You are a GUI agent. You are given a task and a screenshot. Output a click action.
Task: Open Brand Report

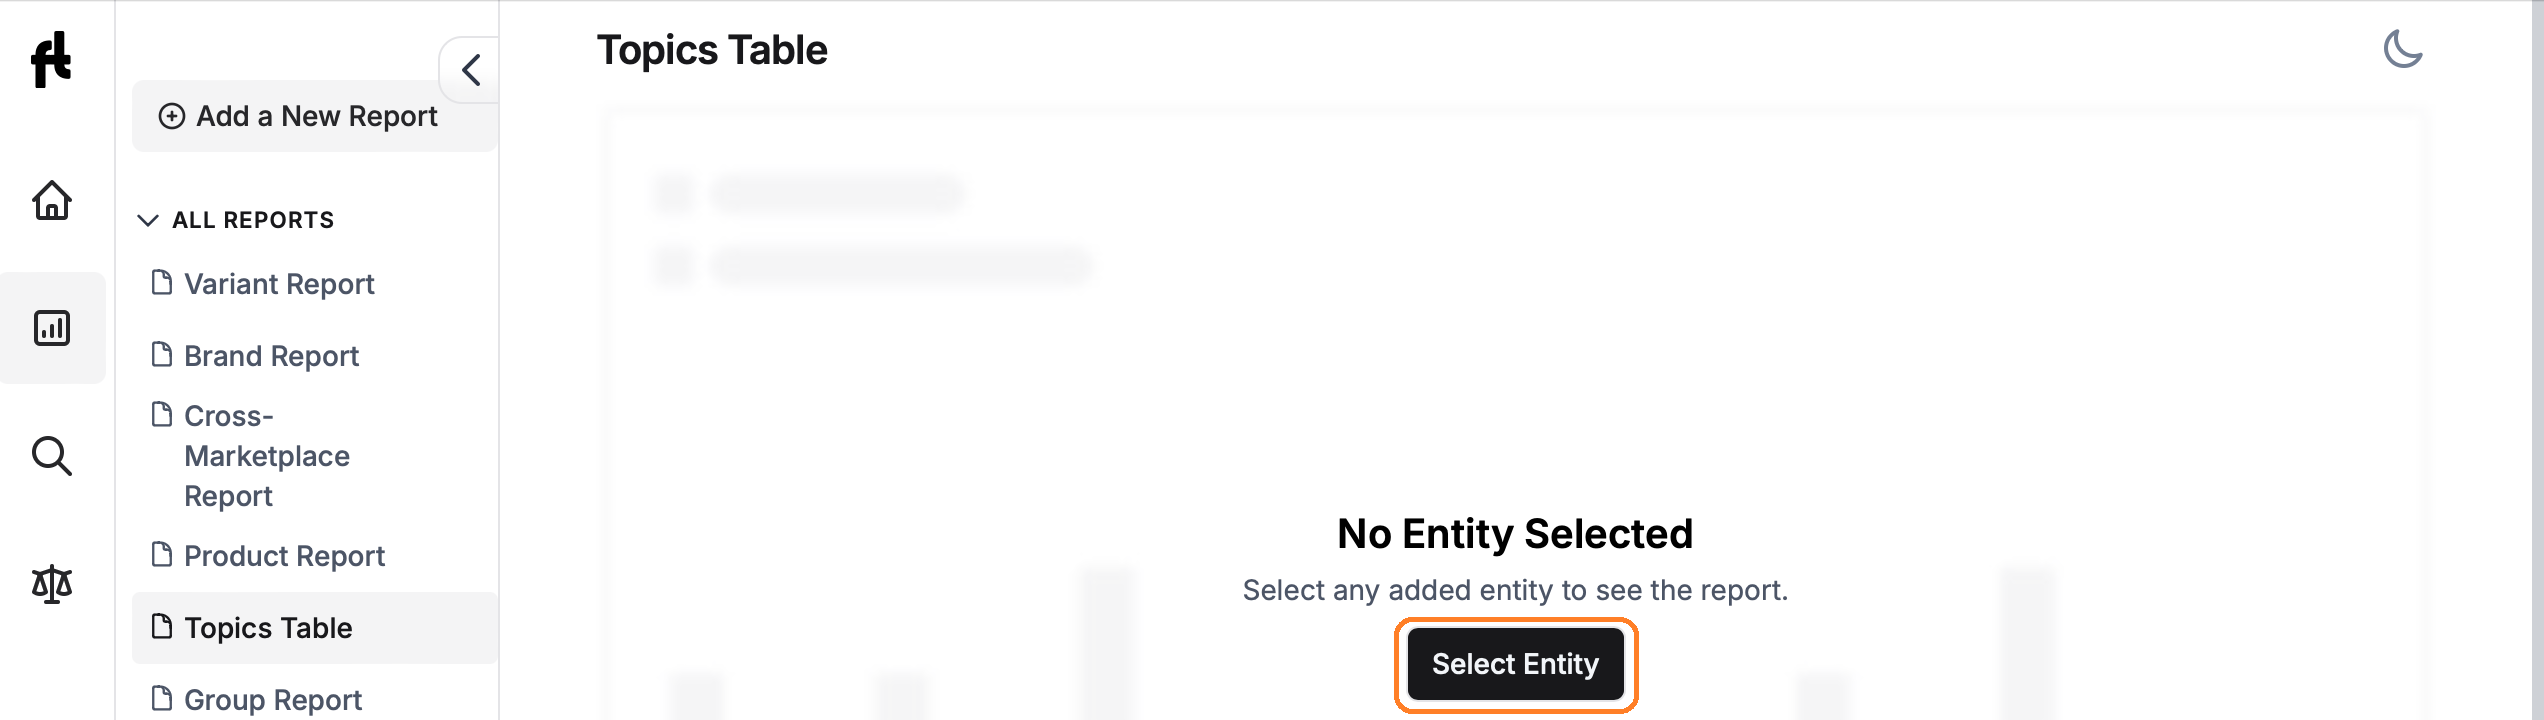coord(271,356)
